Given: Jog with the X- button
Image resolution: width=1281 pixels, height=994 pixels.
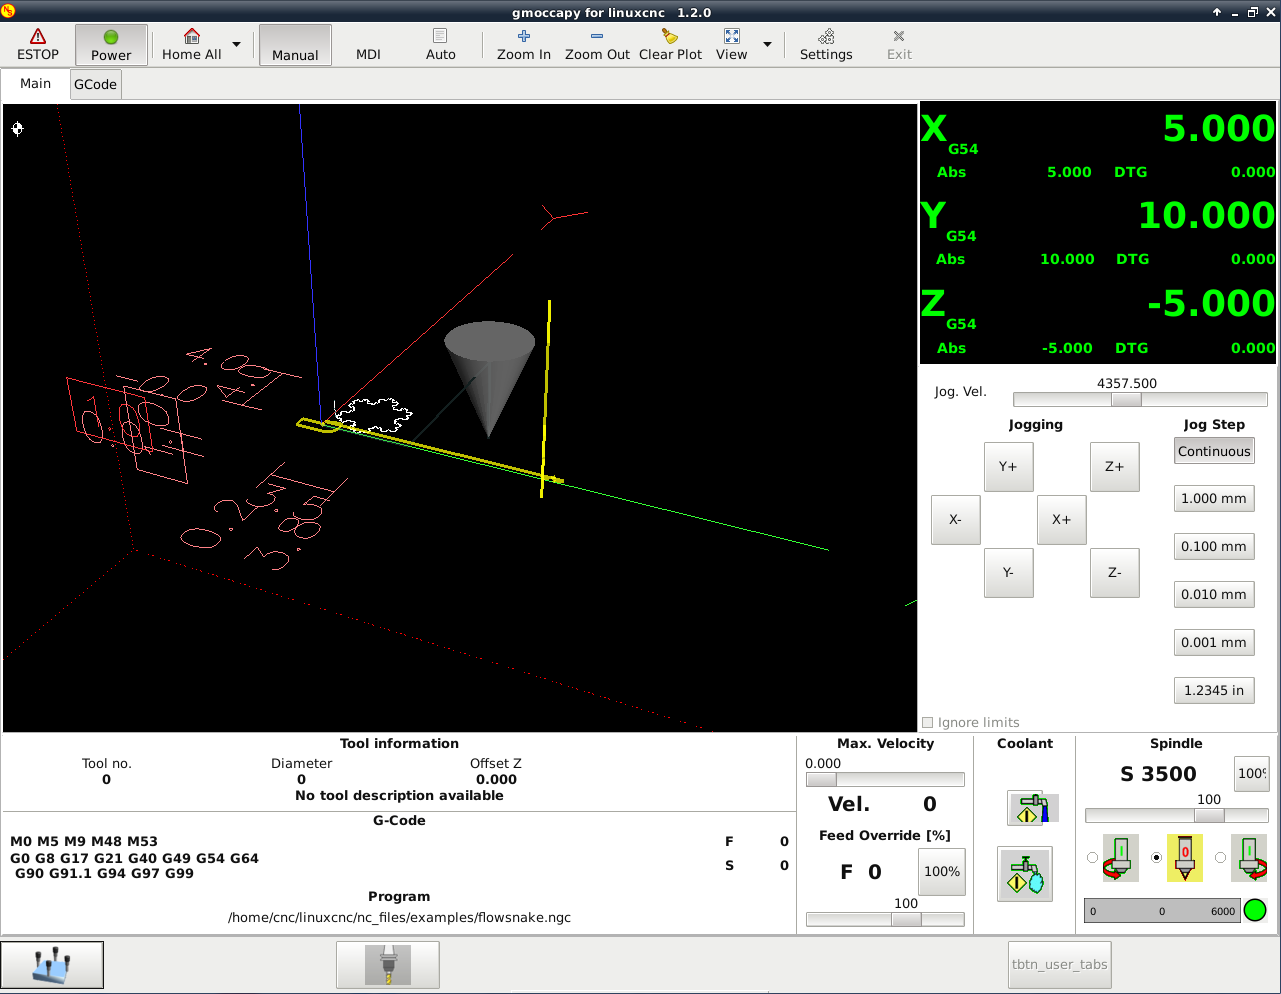Looking at the screenshot, I should 955,520.
